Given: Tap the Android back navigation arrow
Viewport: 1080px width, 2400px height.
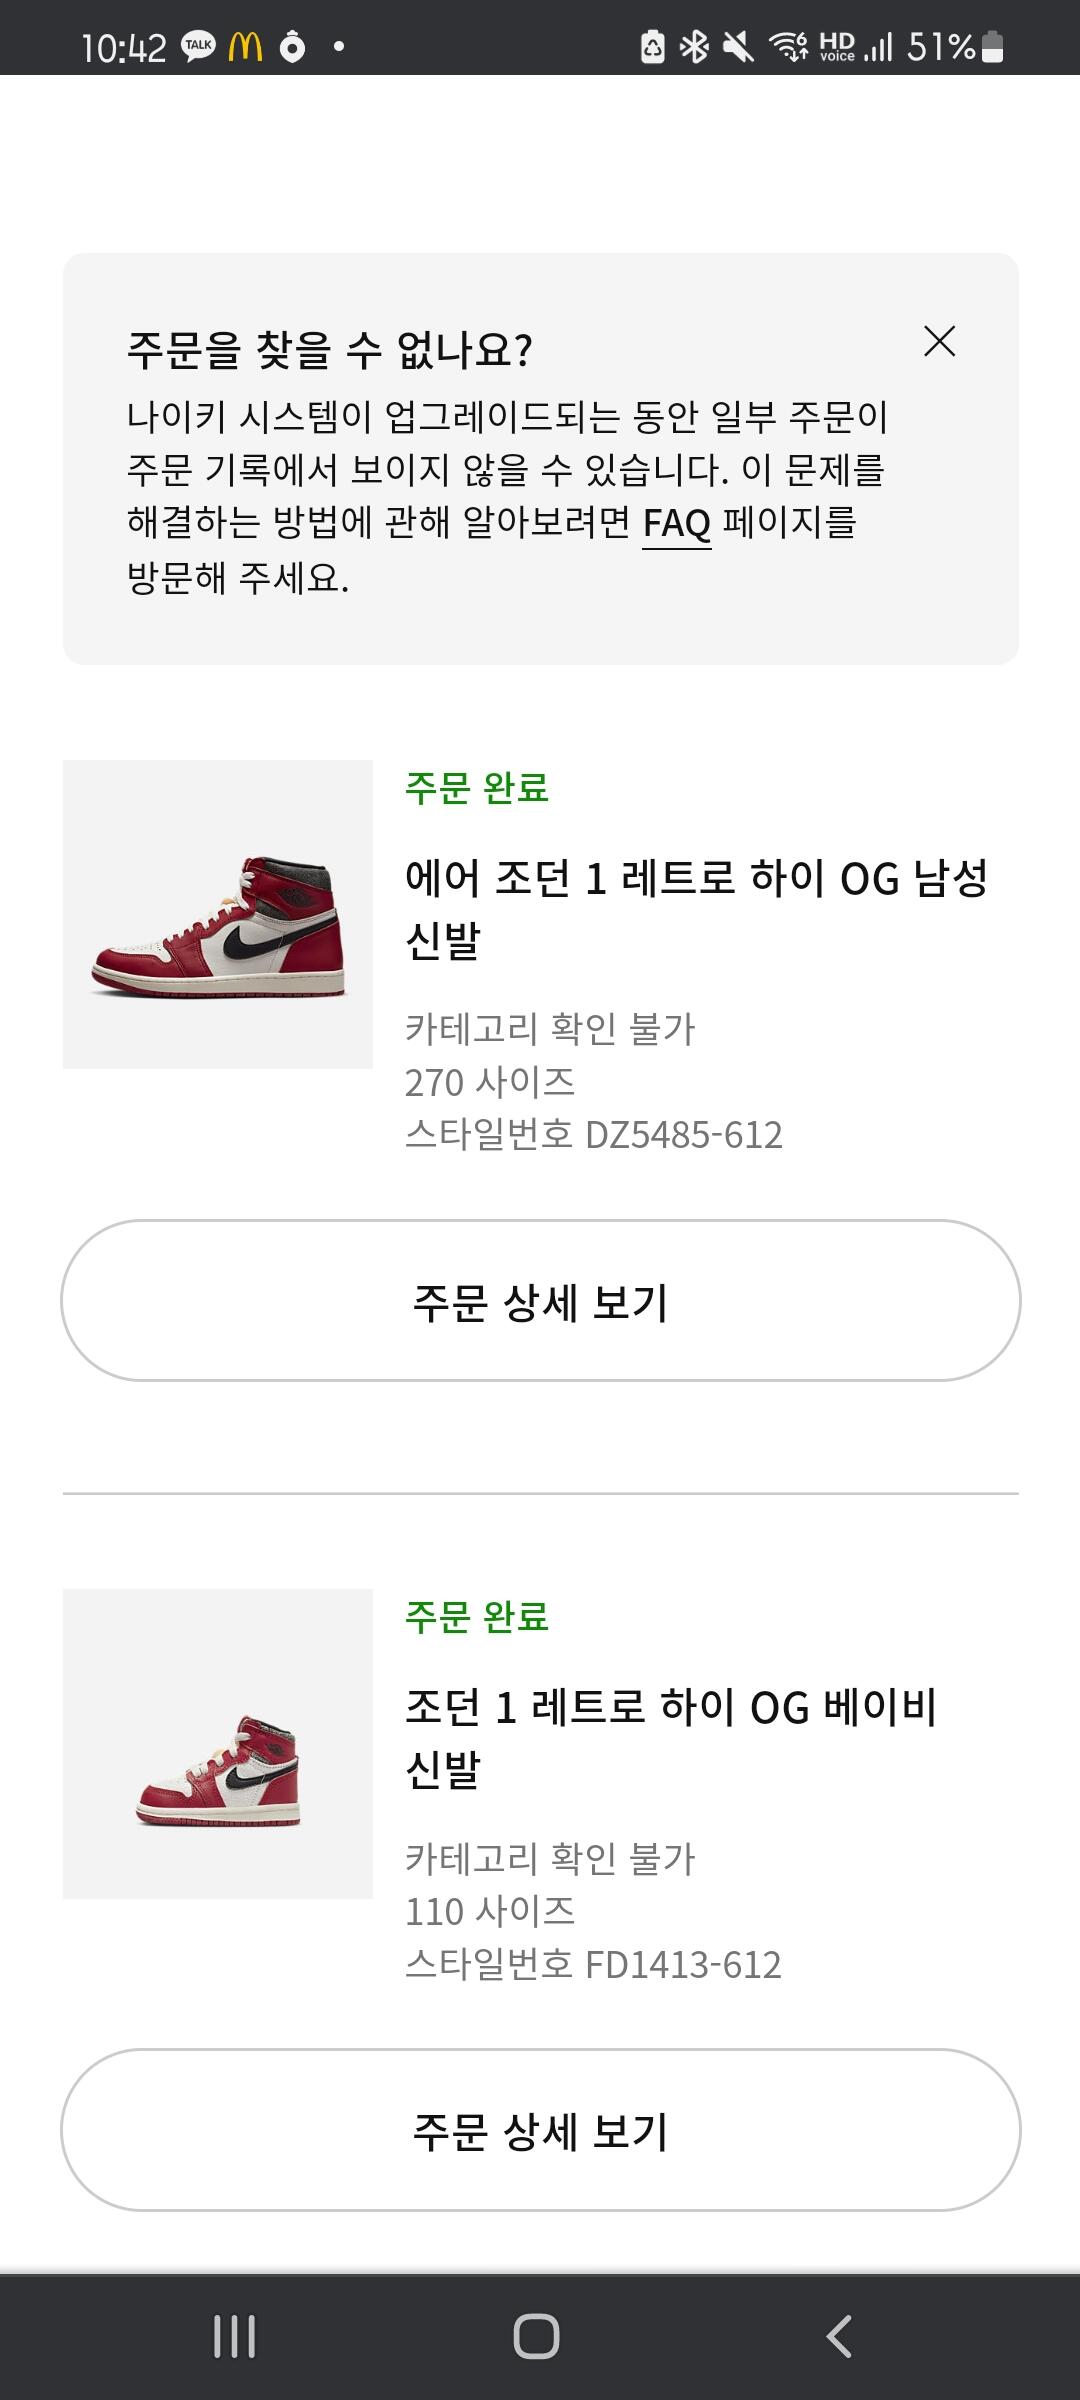Looking at the screenshot, I should point(838,2337).
